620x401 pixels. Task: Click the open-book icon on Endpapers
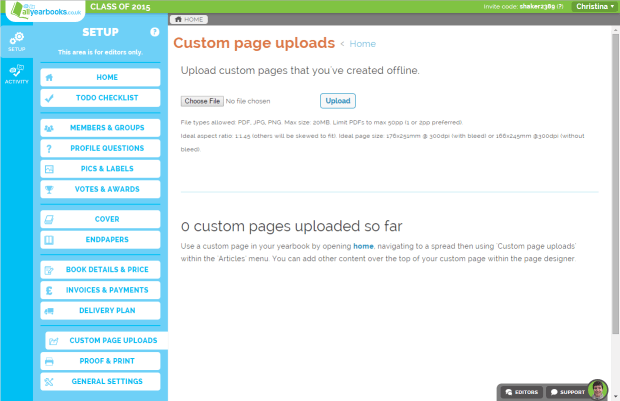[x=49, y=240]
